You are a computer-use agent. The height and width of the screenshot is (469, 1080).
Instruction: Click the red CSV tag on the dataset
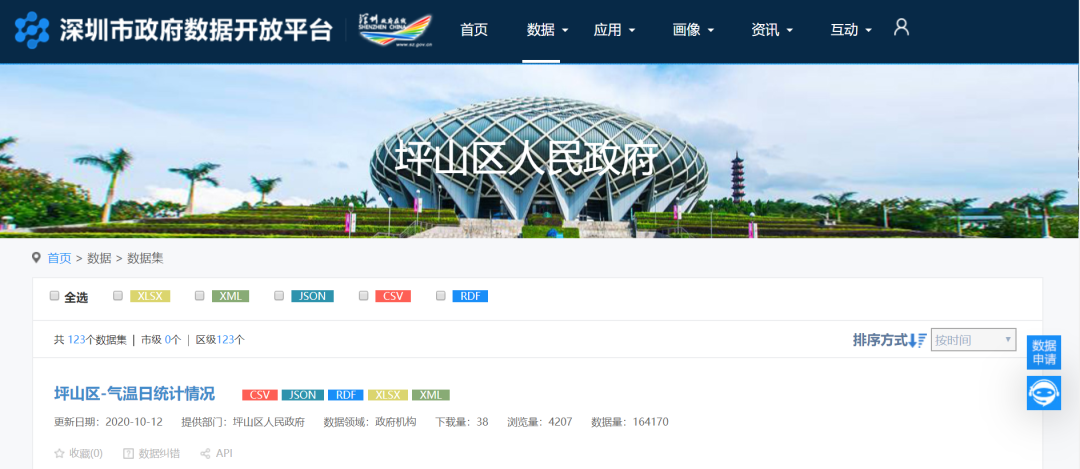(x=260, y=395)
